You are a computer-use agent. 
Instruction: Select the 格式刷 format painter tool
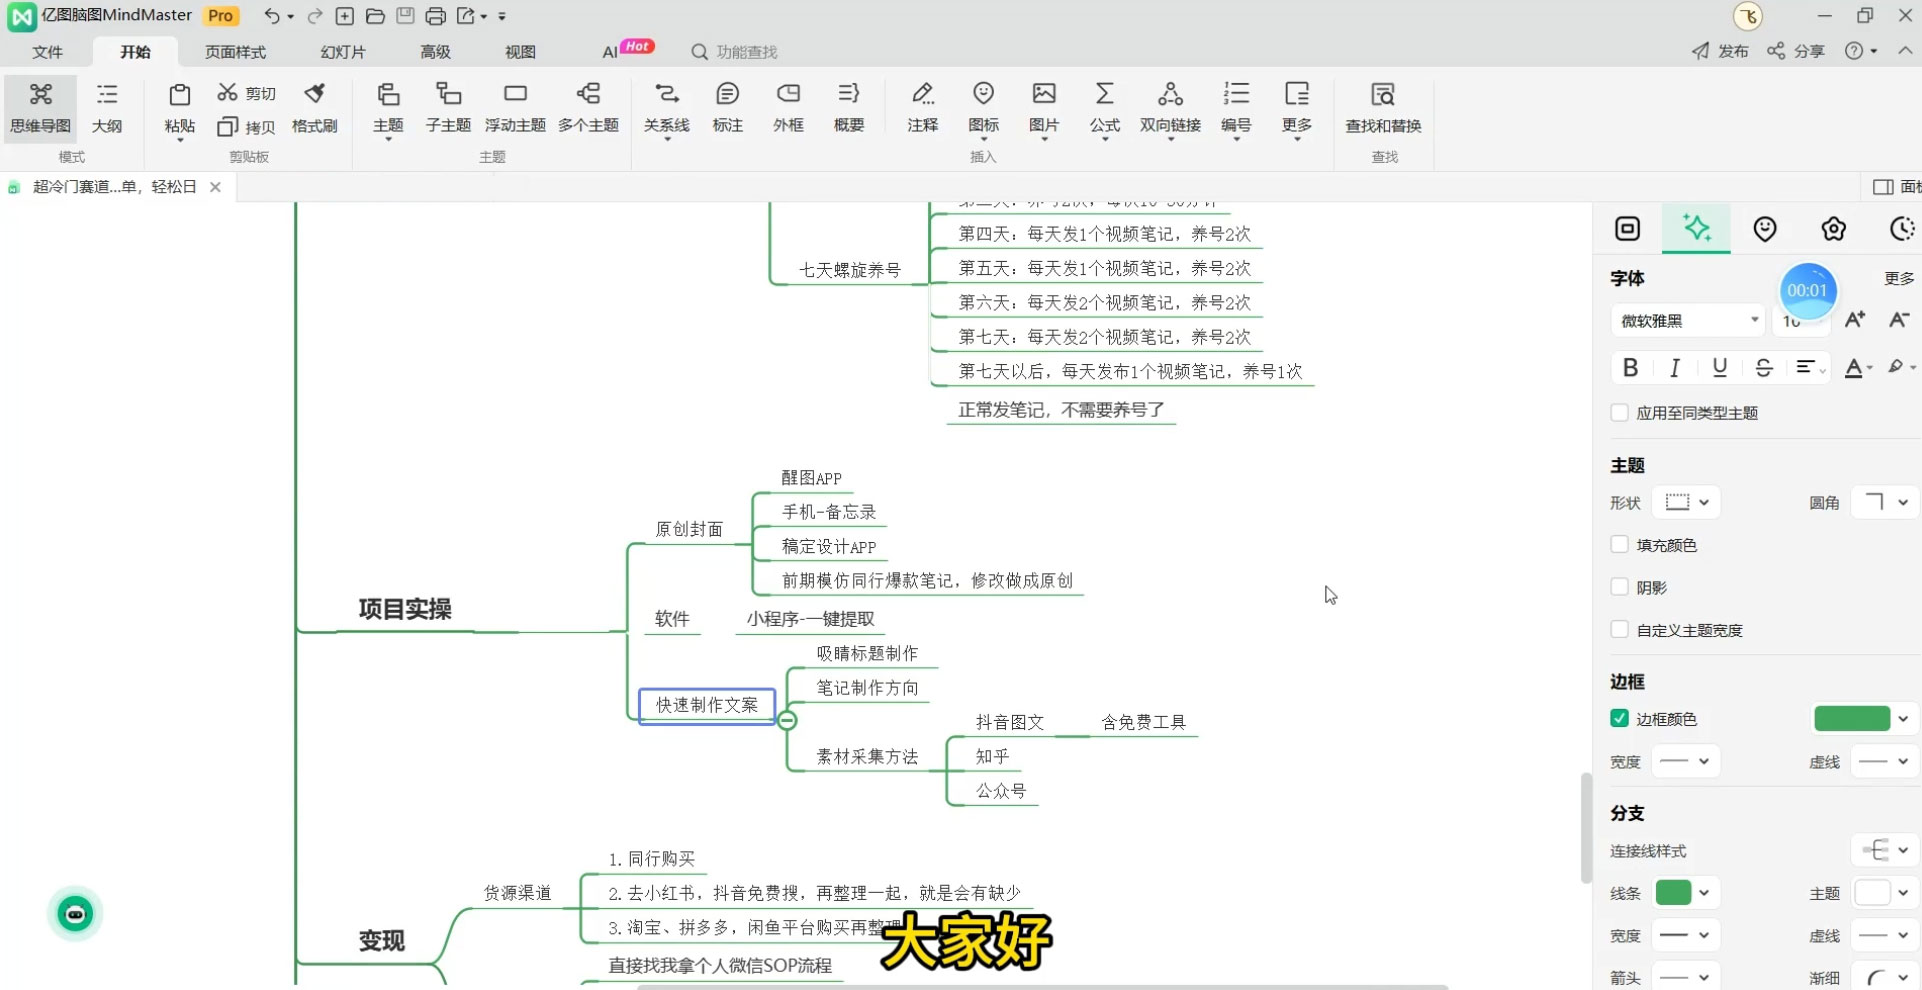click(x=314, y=108)
